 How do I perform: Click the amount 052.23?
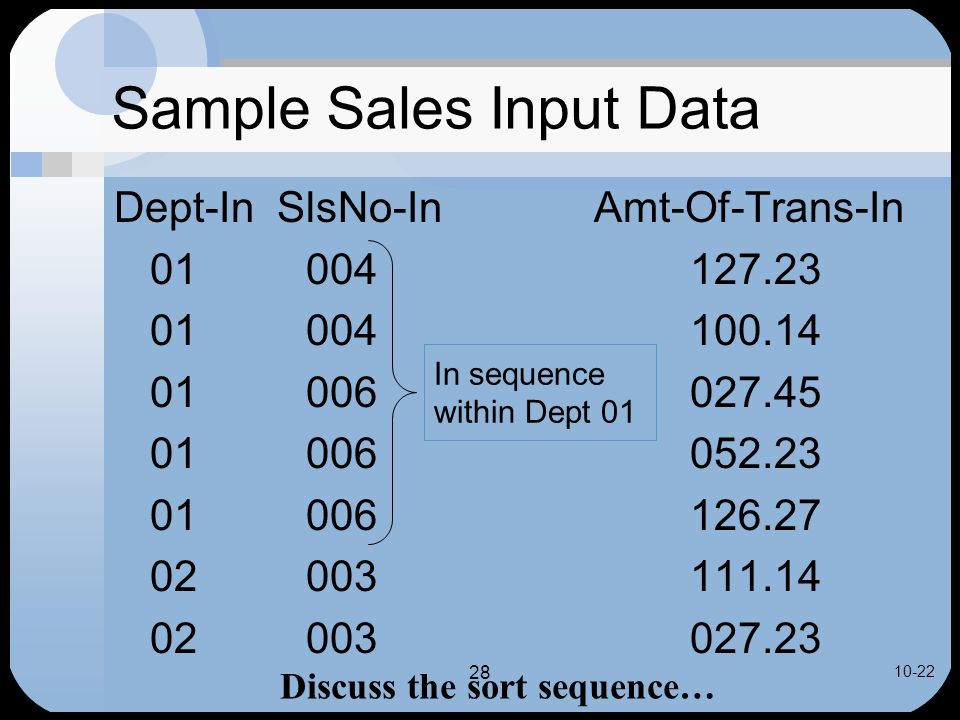click(756, 453)
